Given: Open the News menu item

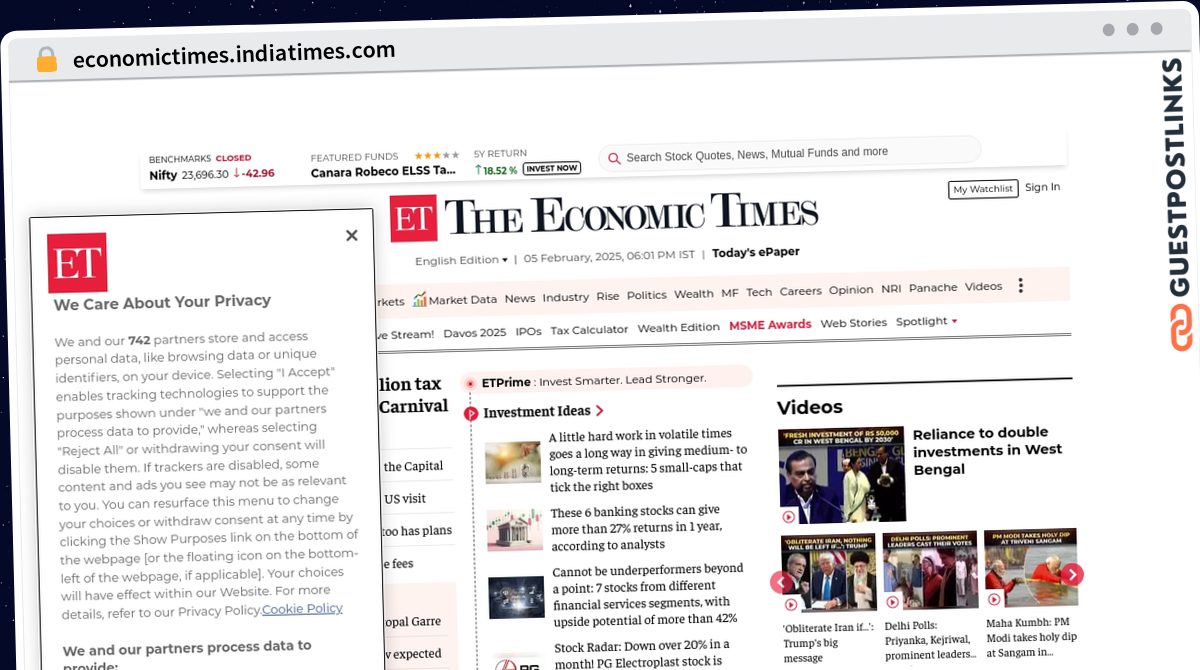Looking at the screenshot, I should point(520,298).
